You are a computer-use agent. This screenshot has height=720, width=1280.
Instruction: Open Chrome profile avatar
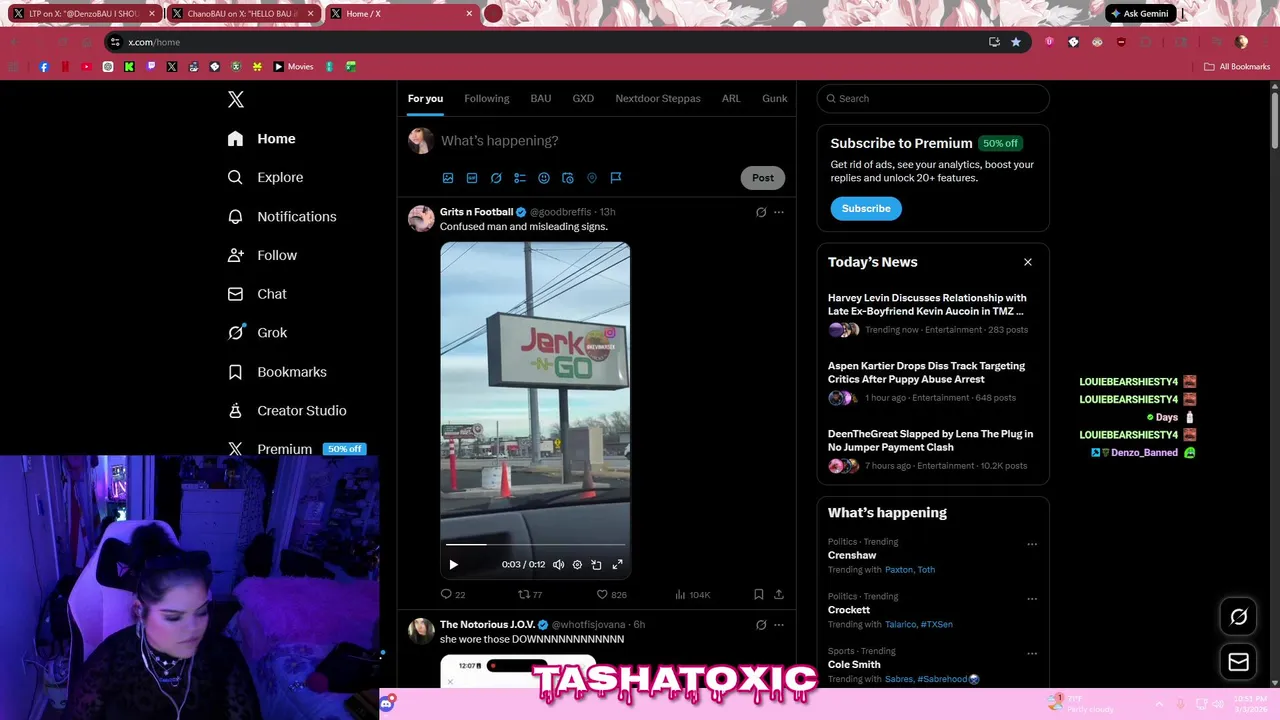1241,42
